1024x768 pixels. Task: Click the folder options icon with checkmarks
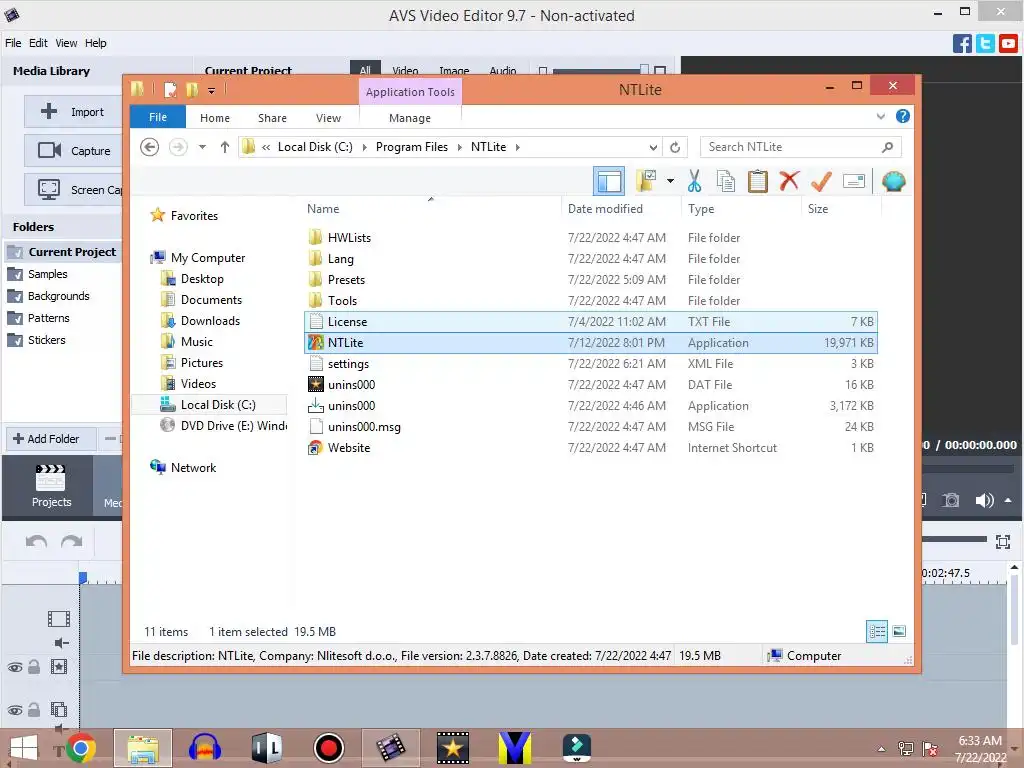click(x=646, y=181)
